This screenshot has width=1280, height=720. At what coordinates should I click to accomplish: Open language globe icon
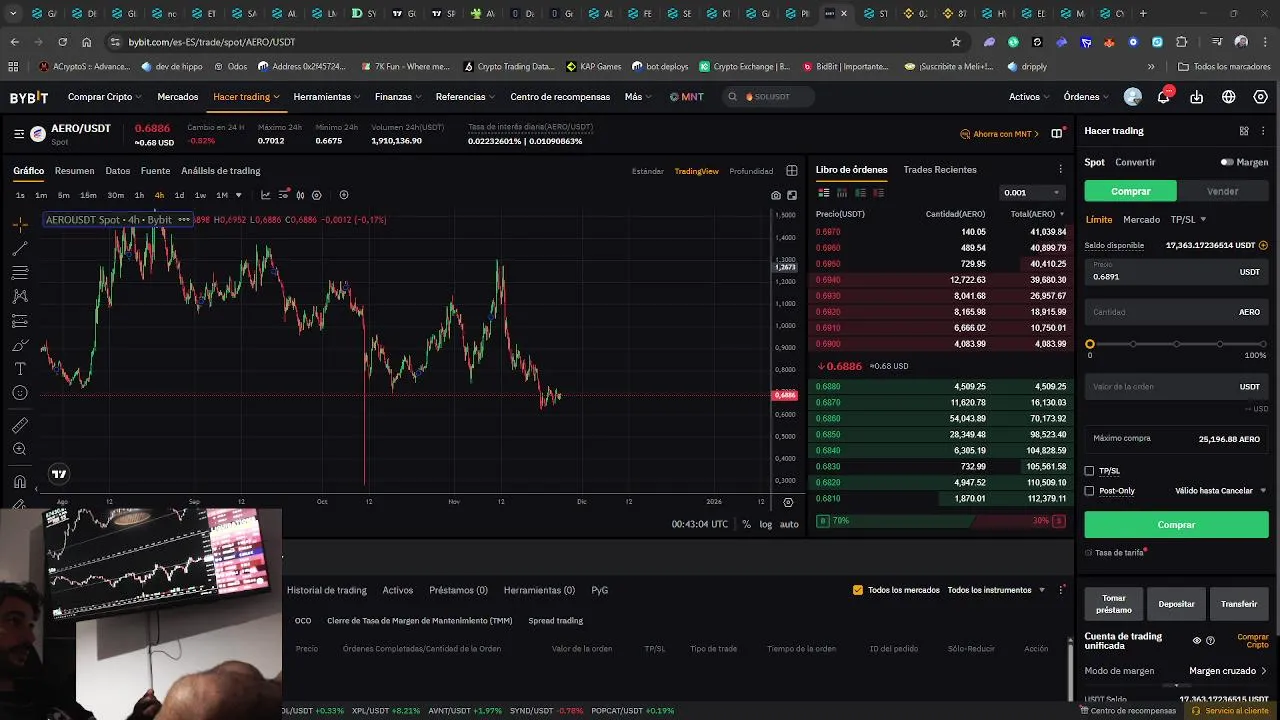[x=1229, y=97]
